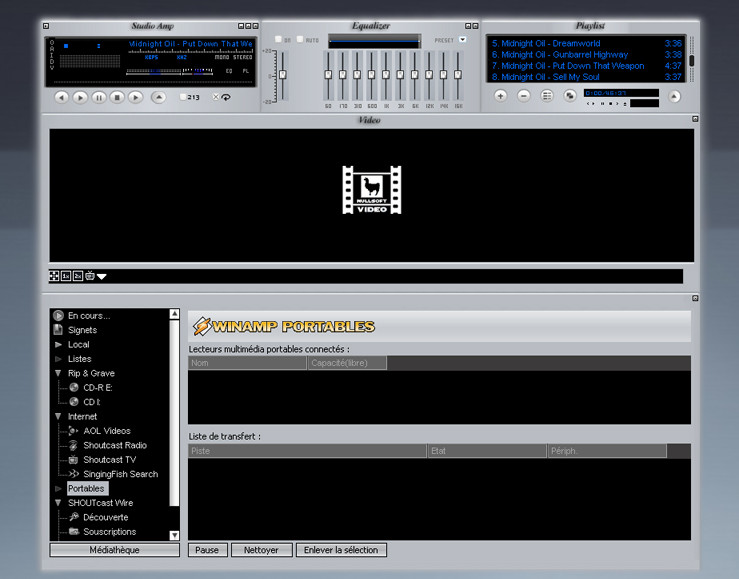Collapse the Rip & Grave node
Viewport: 739px width, 579px height.
[x=58, y=373]
